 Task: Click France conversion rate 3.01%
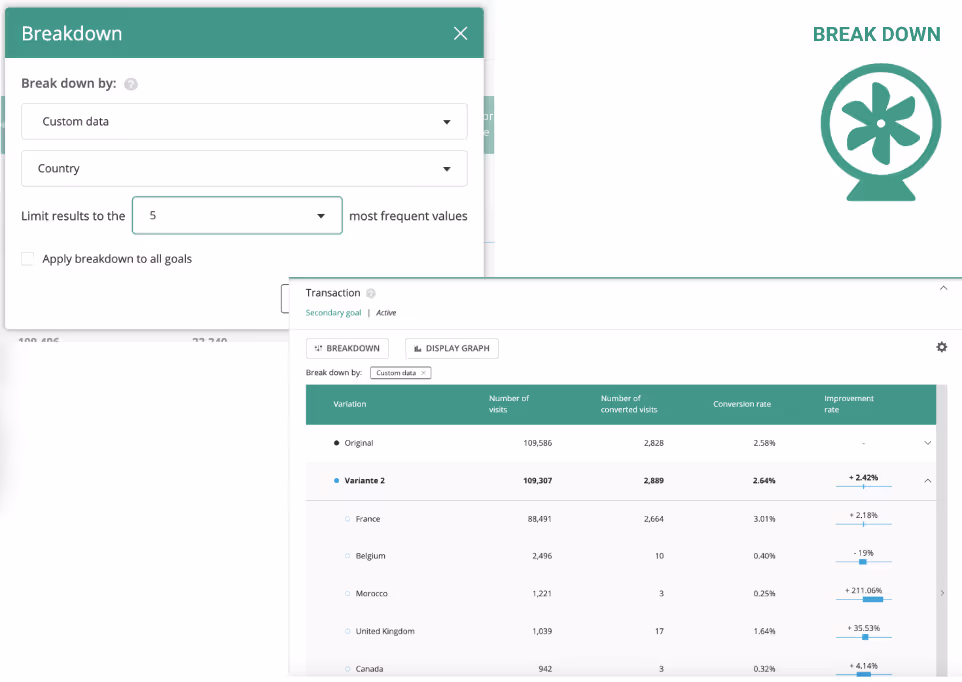pyautogui.click(x=764, y=519)
